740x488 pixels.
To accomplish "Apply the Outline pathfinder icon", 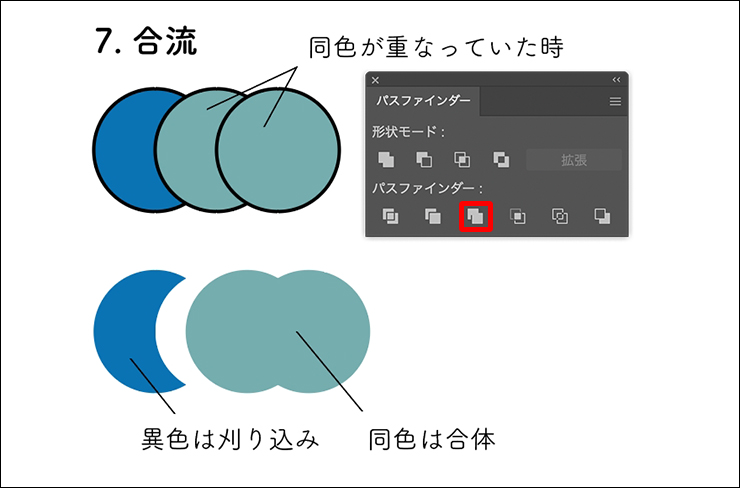I will 560,216.
